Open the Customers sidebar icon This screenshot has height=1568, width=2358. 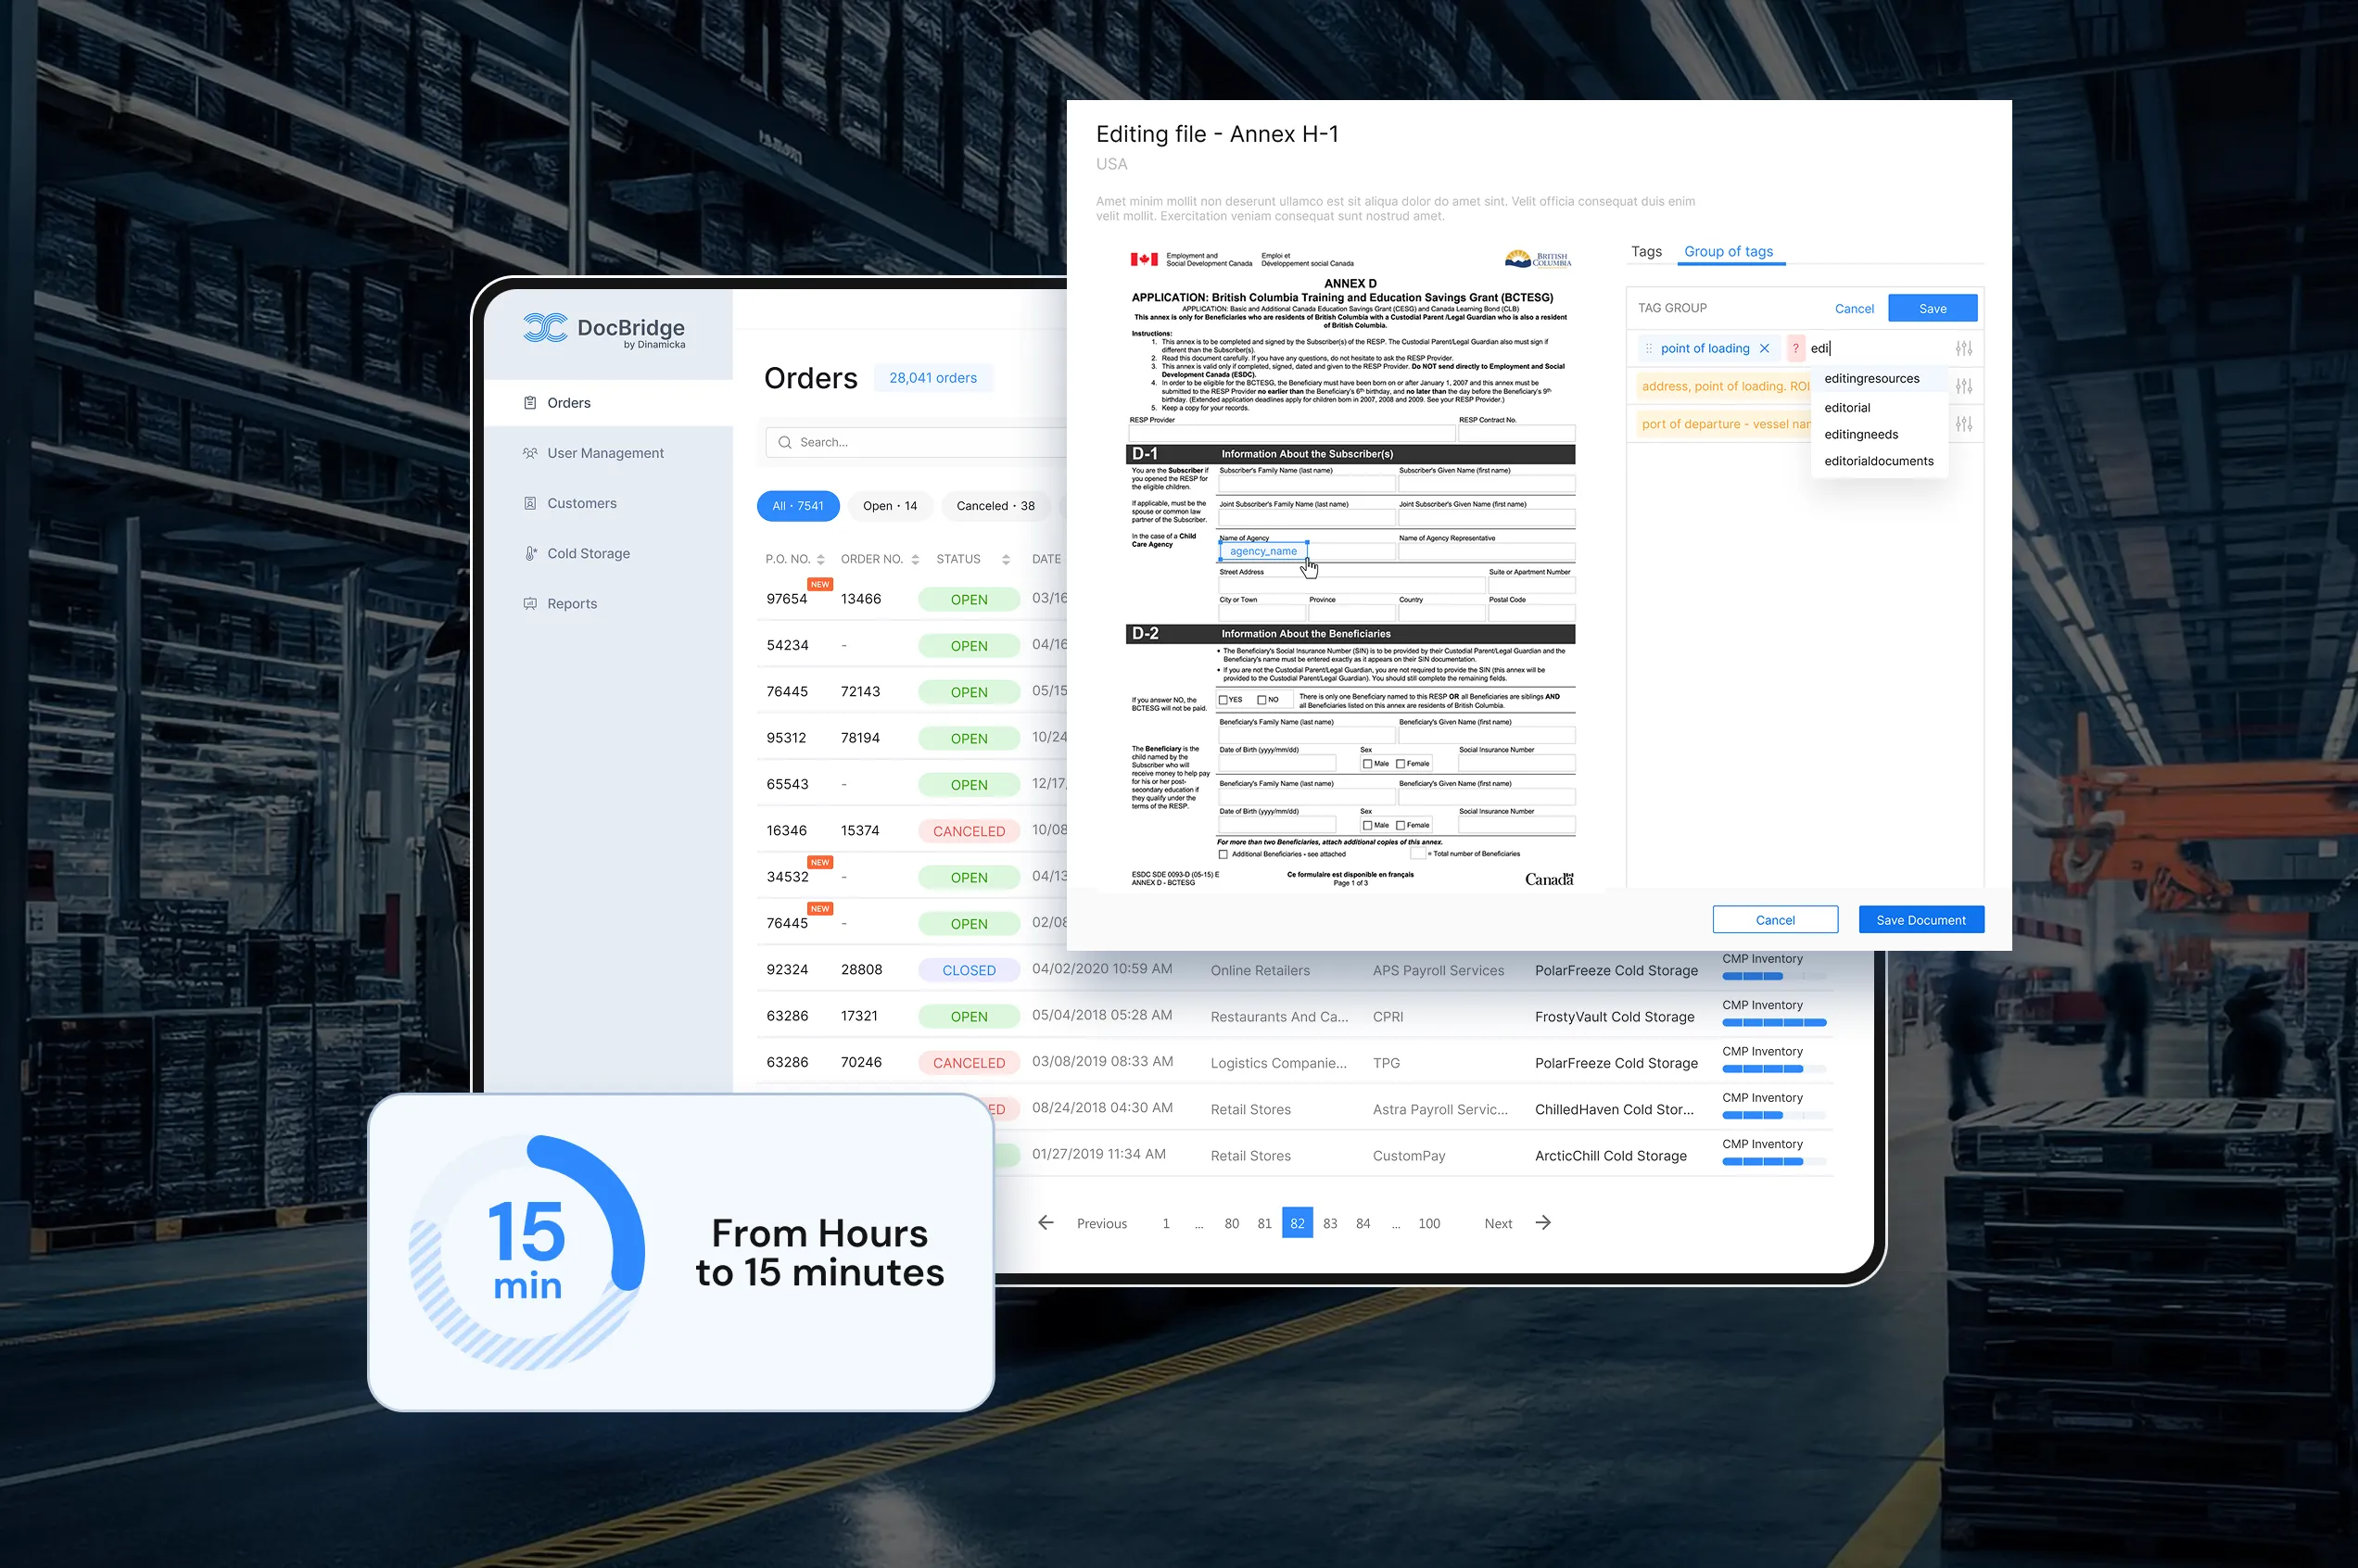[x=530, y=503]
